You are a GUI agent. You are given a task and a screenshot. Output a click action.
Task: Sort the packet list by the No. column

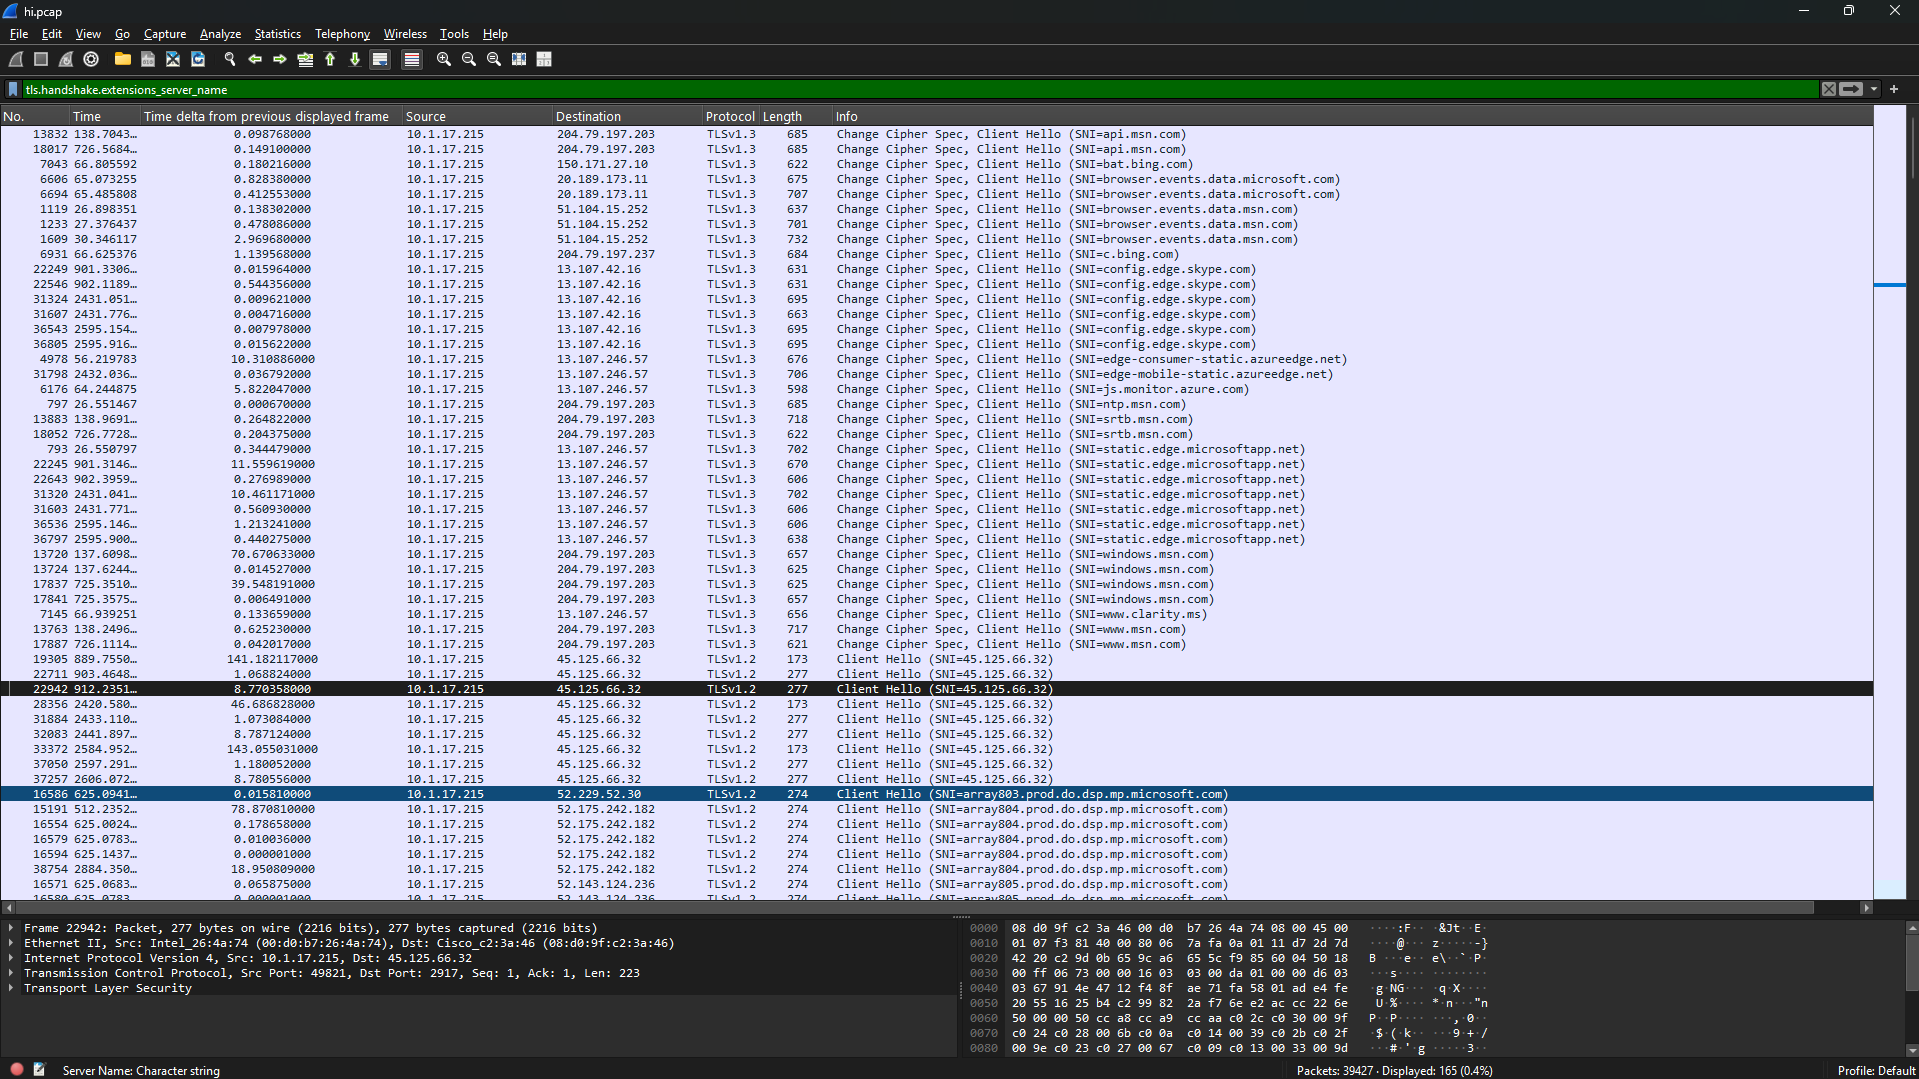[x=35, y=116]
